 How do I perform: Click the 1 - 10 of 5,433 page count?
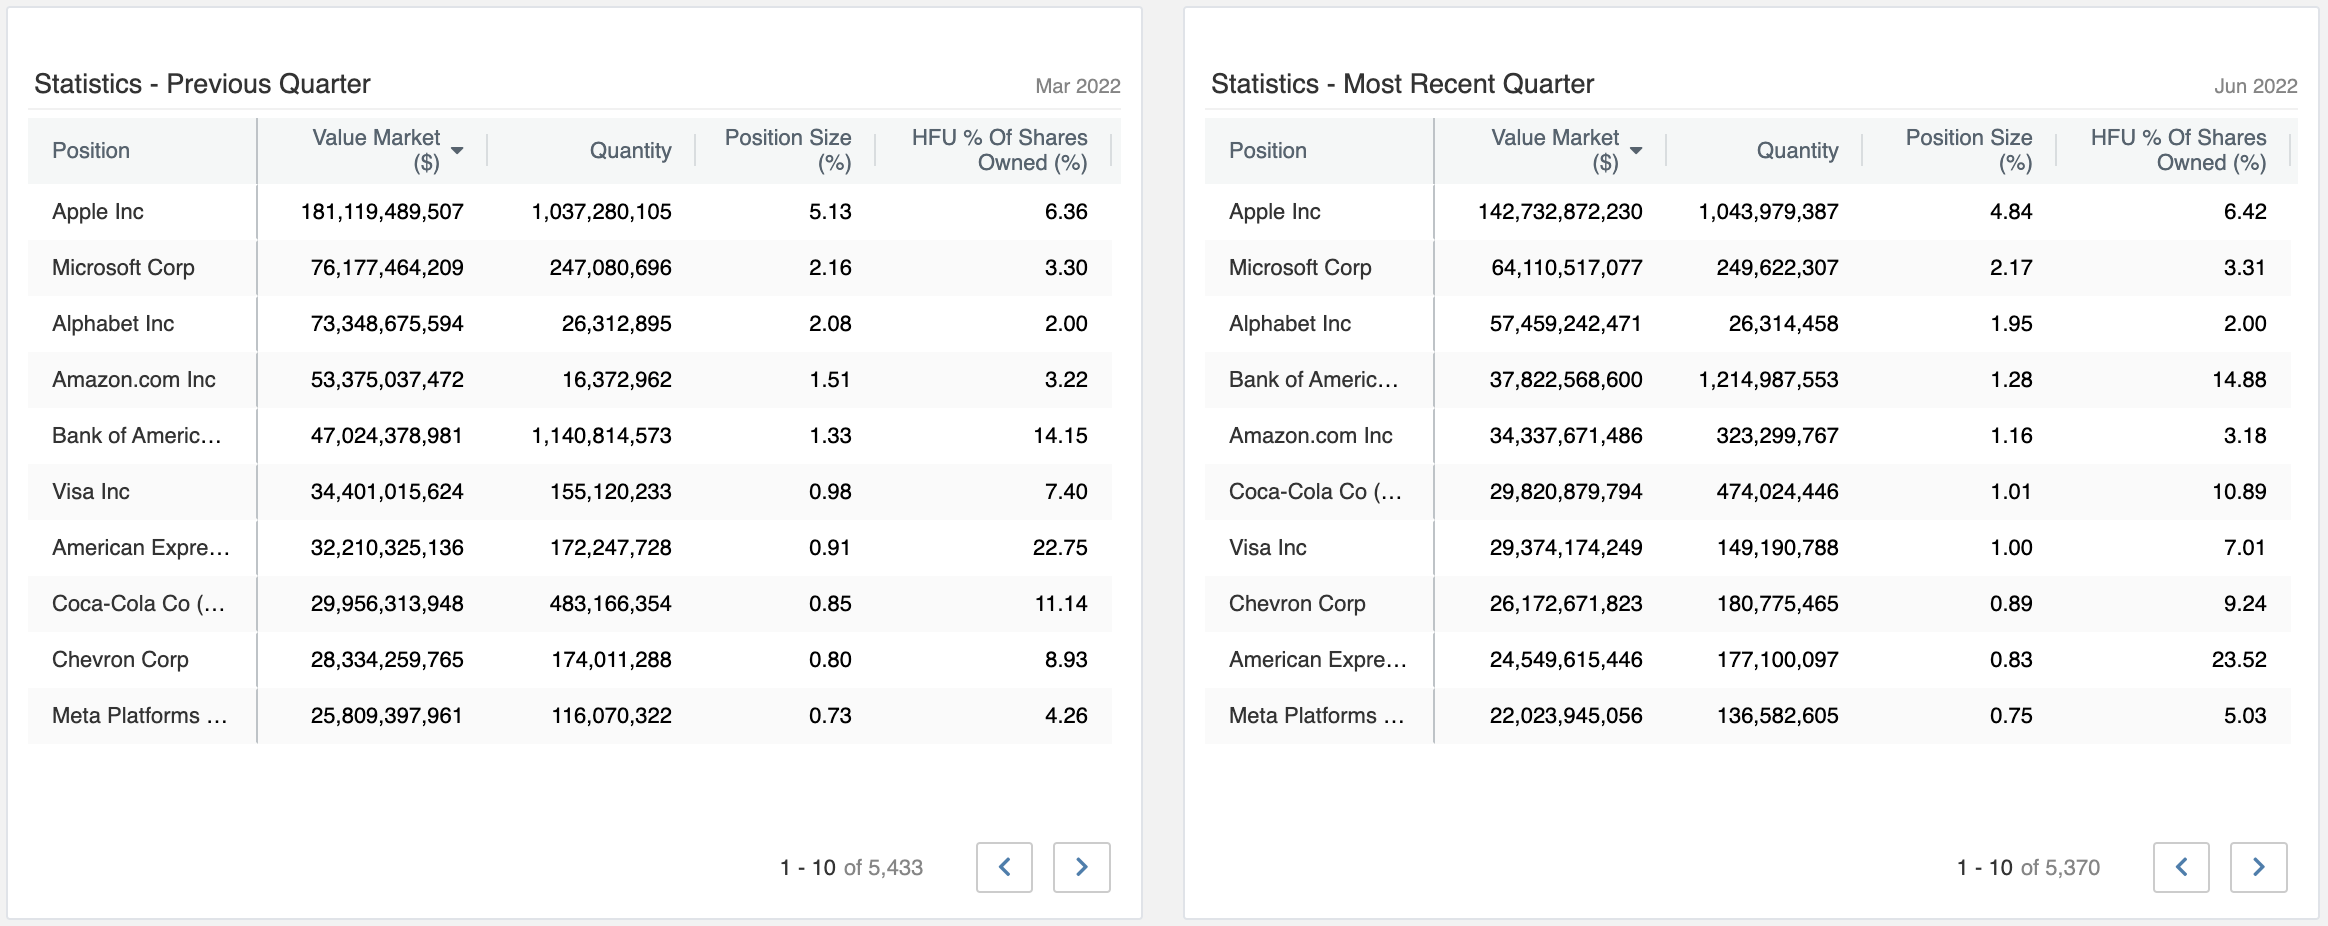pyautogui.click(x=851, y=868)
